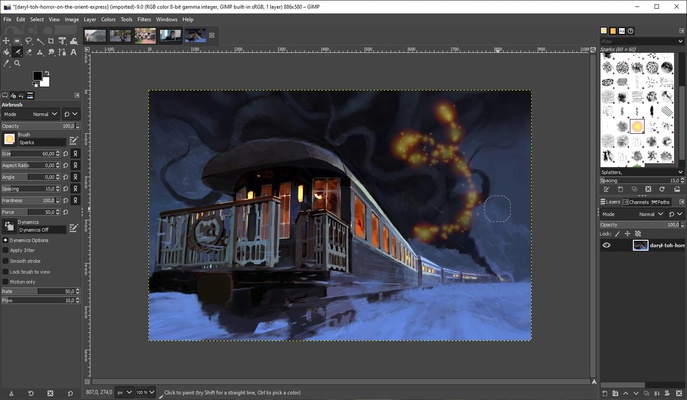687x400 pixels.
Task: Select the Move tool in the toolbox
Action: (6, 41)
